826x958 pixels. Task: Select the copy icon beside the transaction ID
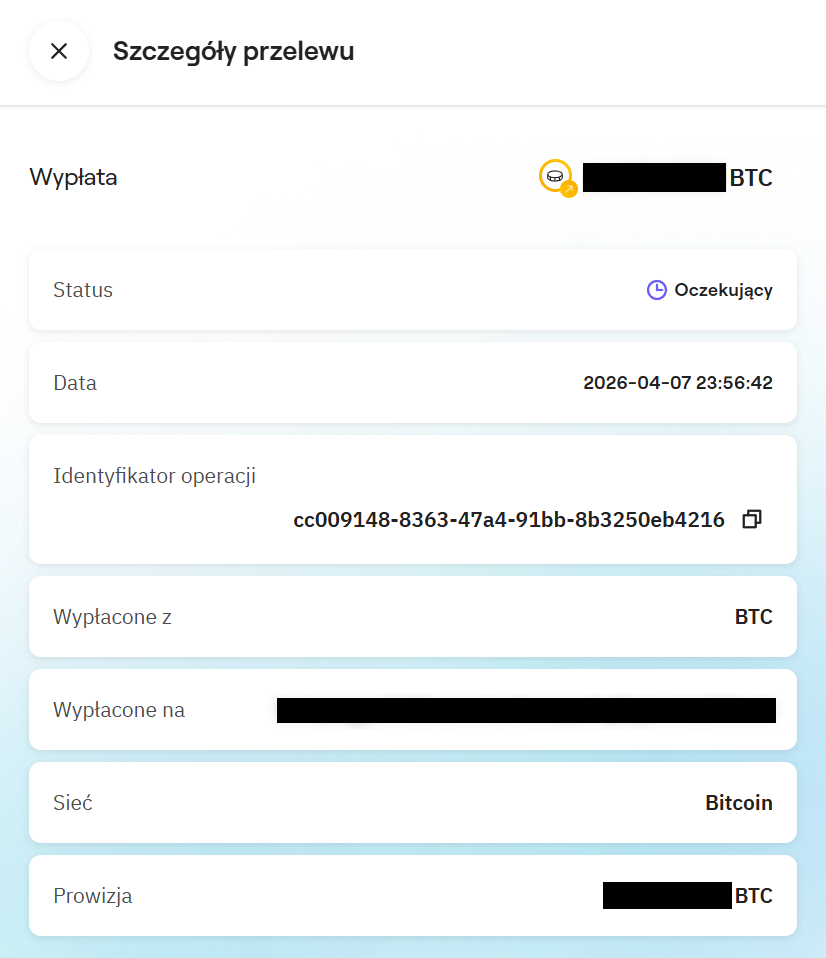click(751, 519)
